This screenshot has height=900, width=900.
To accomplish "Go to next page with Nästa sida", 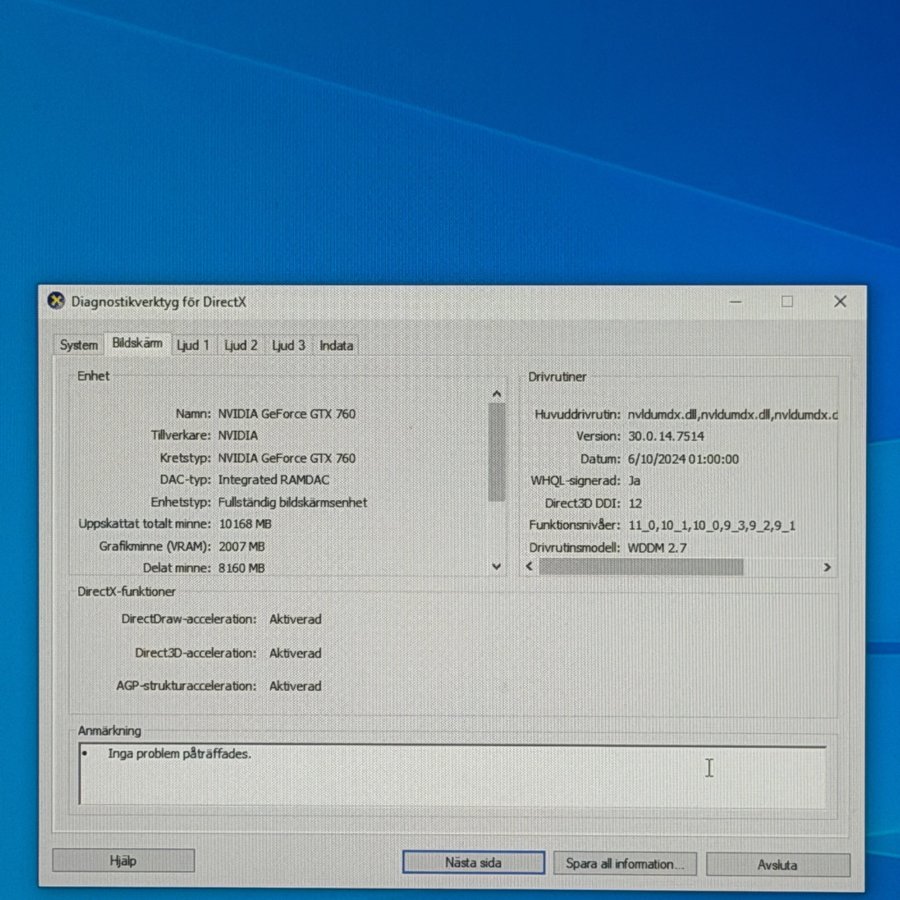I will click(473, 862).
